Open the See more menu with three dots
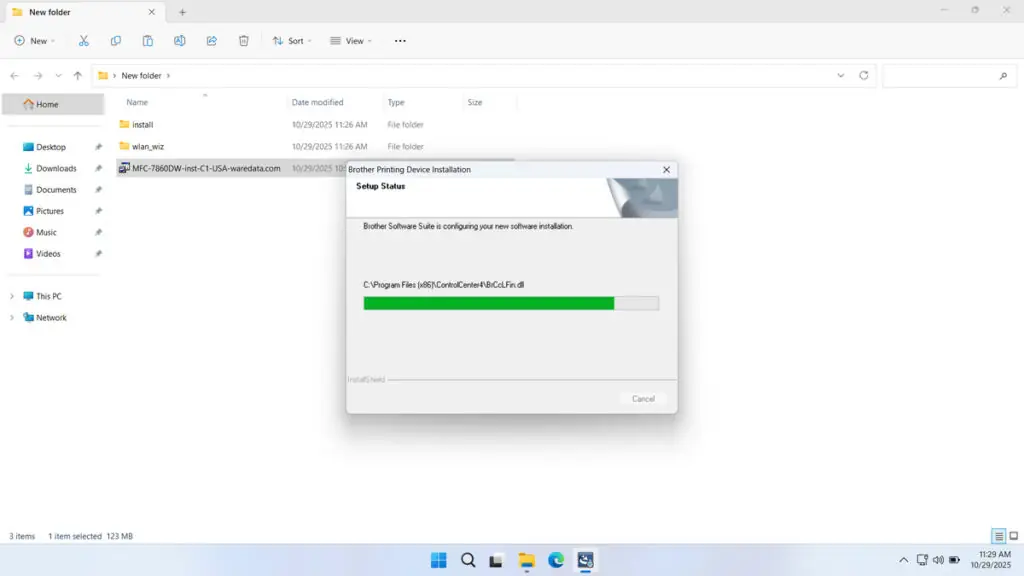This screenshot has height=576, width=1024. coord(400,40)
